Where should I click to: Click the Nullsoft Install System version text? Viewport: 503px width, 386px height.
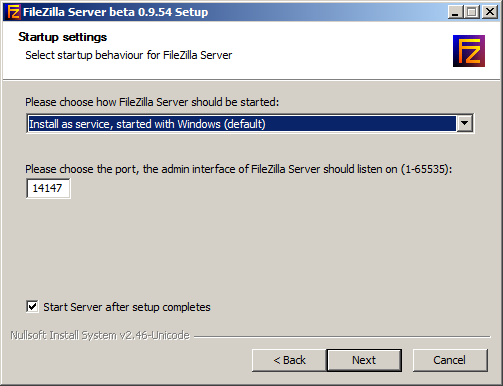(100, 335)
